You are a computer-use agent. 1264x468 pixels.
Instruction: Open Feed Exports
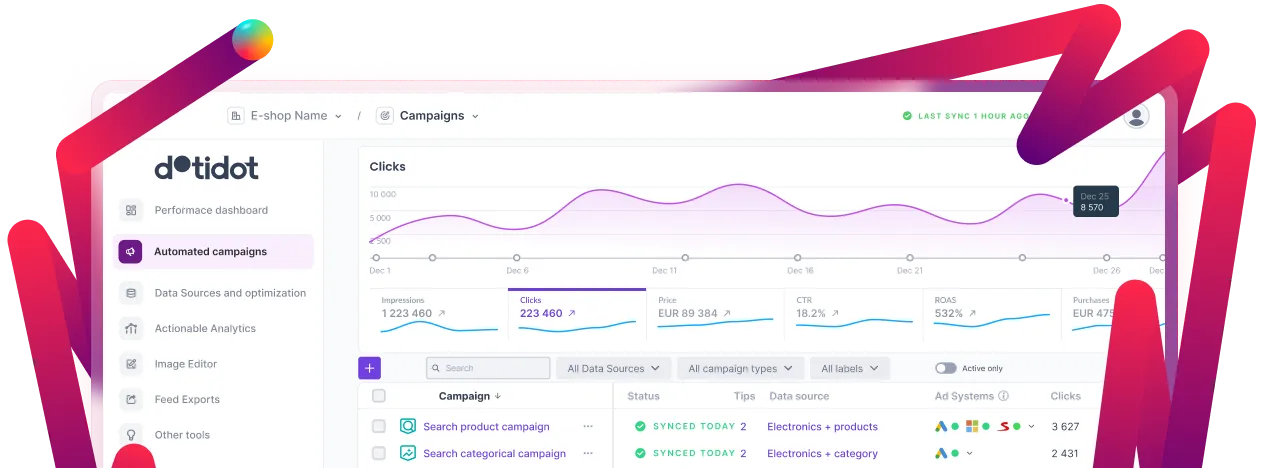(x=187, y=399)
